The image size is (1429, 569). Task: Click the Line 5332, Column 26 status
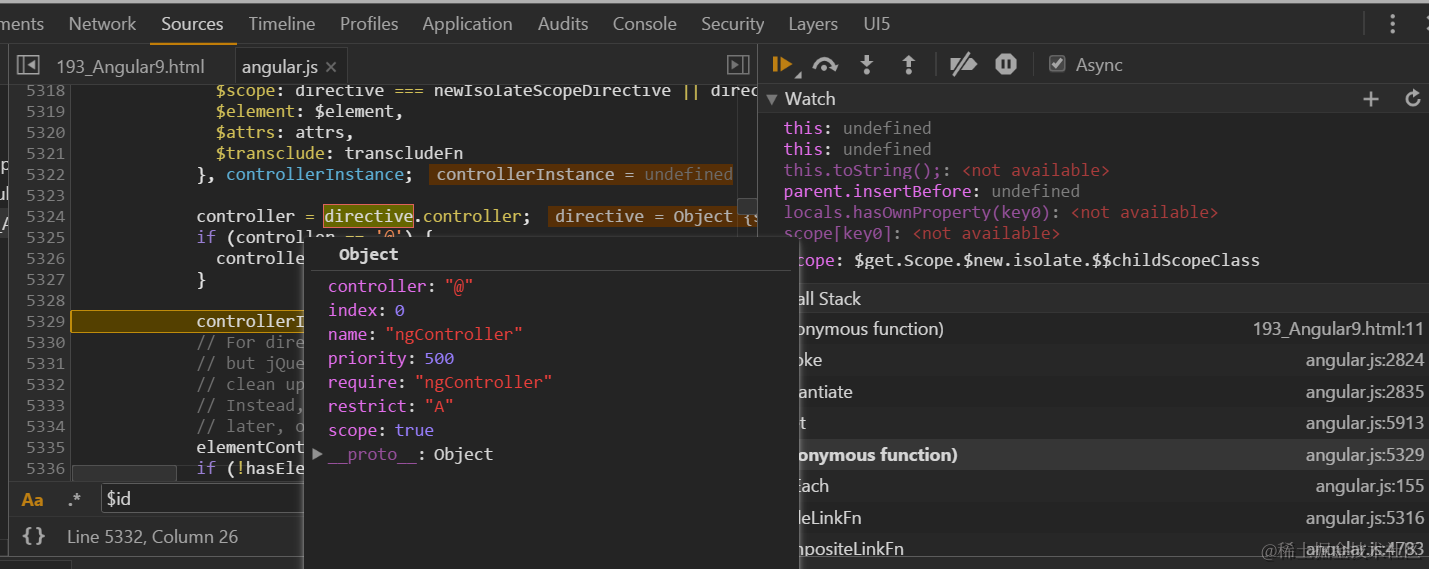[152, 536]
